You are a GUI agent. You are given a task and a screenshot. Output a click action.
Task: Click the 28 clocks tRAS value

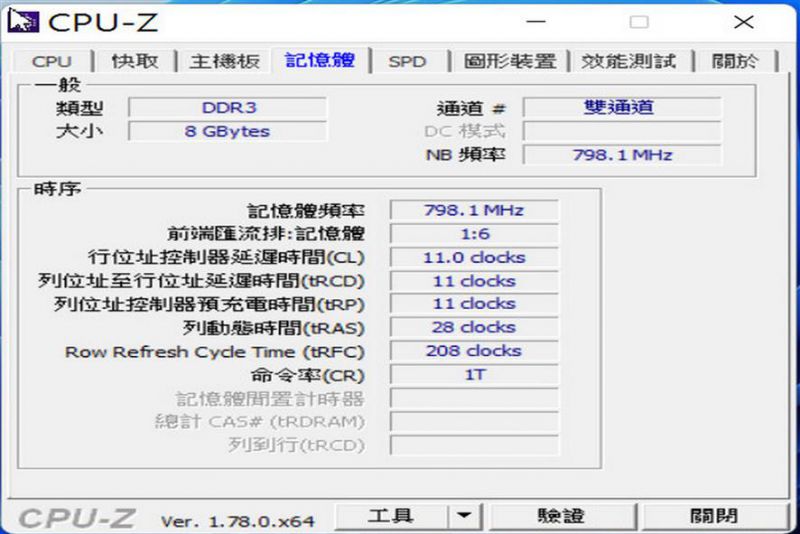474,327
